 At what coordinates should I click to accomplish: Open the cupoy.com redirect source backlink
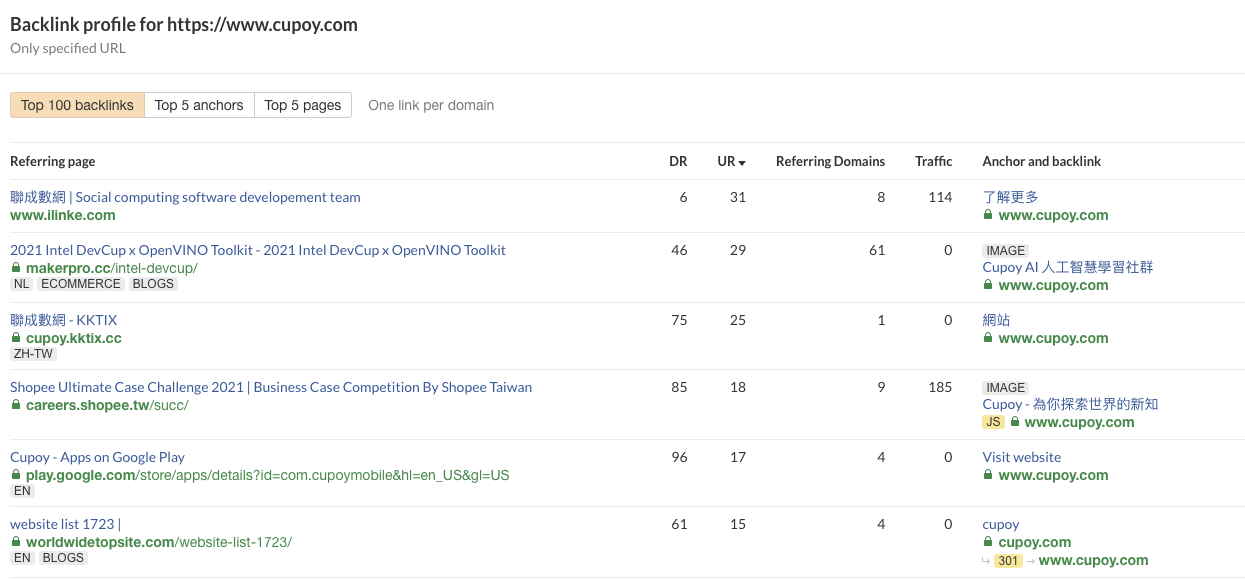click(1035, 542)
